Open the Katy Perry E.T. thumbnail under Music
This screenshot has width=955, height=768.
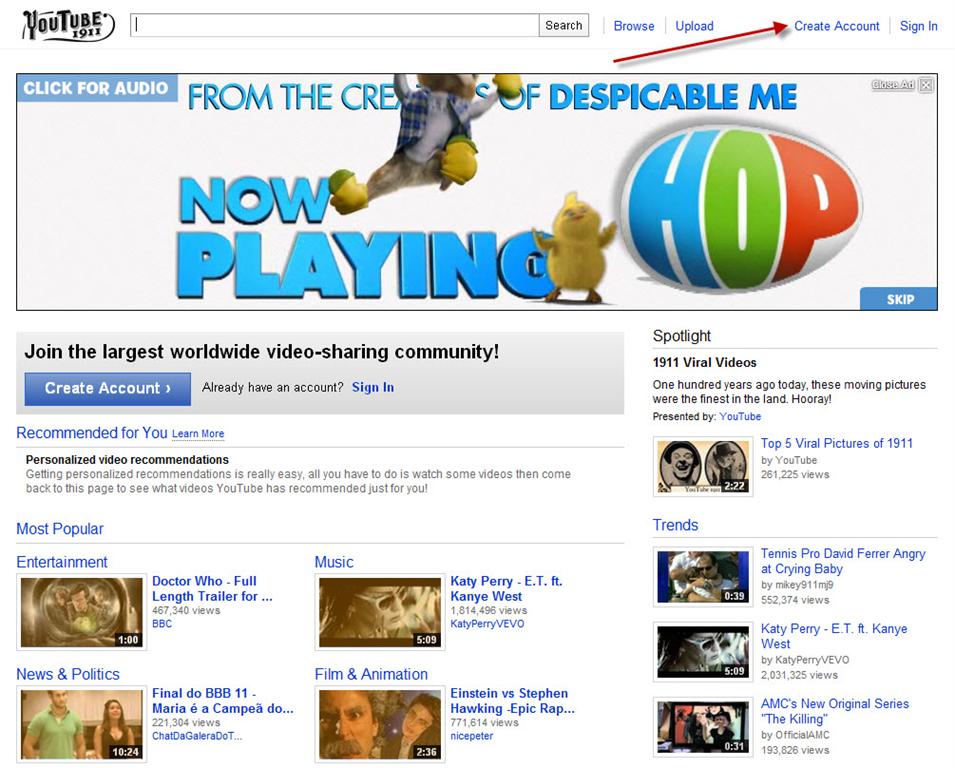pos(380,612)
